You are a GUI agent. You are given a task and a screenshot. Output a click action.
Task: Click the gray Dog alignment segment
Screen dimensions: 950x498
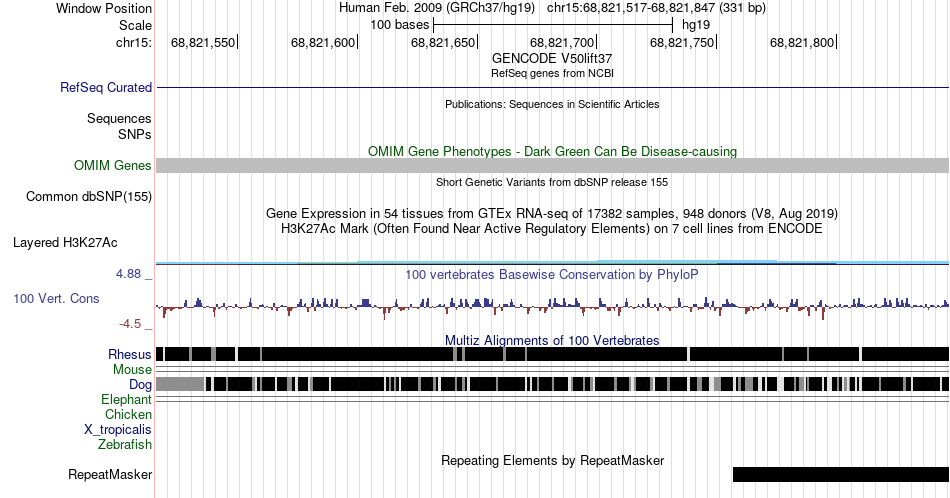pos(180,384)
